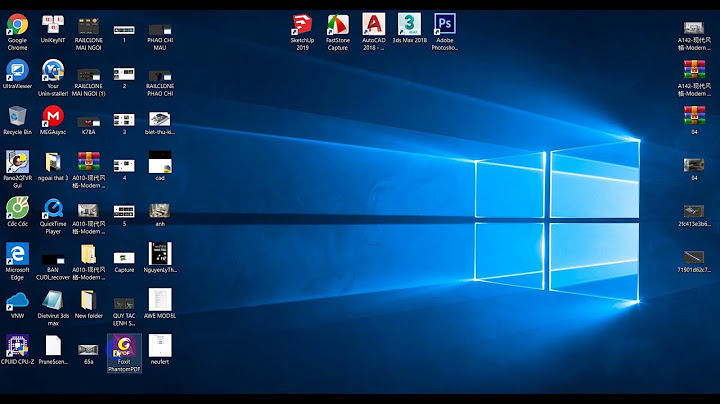Image resolution: width=720 pixels, height=404 pixels.
Task: Click the Cốc Cốc browser icon
Action: coord(17,208)
